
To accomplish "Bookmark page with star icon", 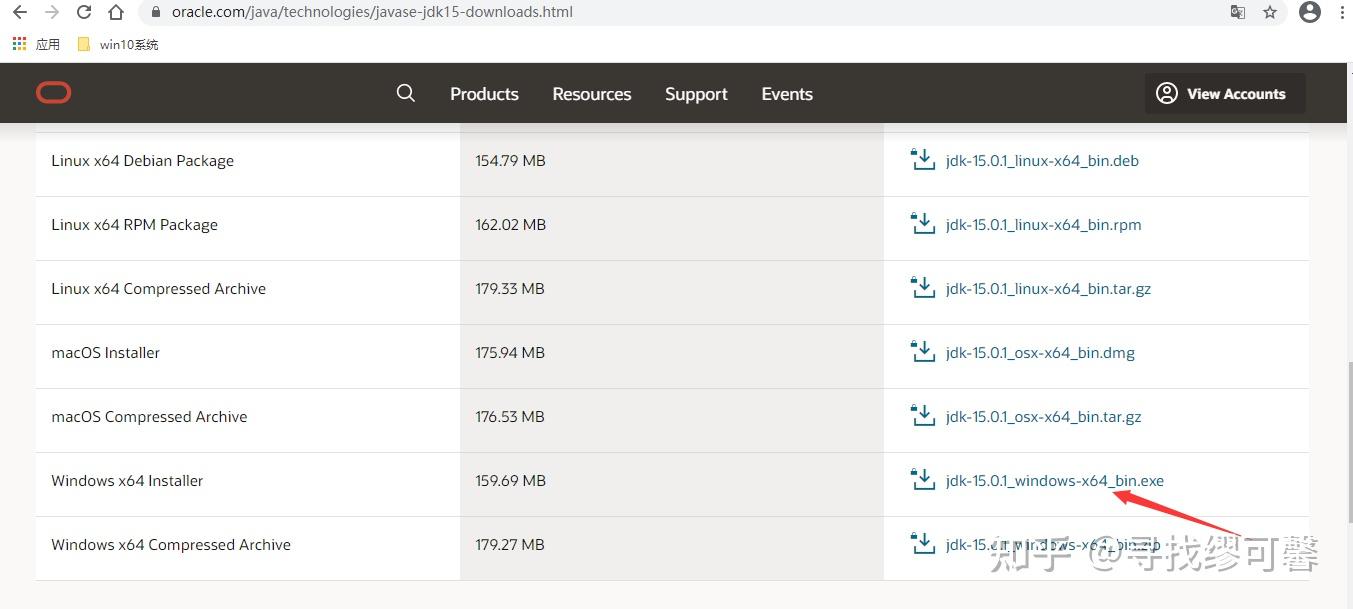I will click(1270, 12).
